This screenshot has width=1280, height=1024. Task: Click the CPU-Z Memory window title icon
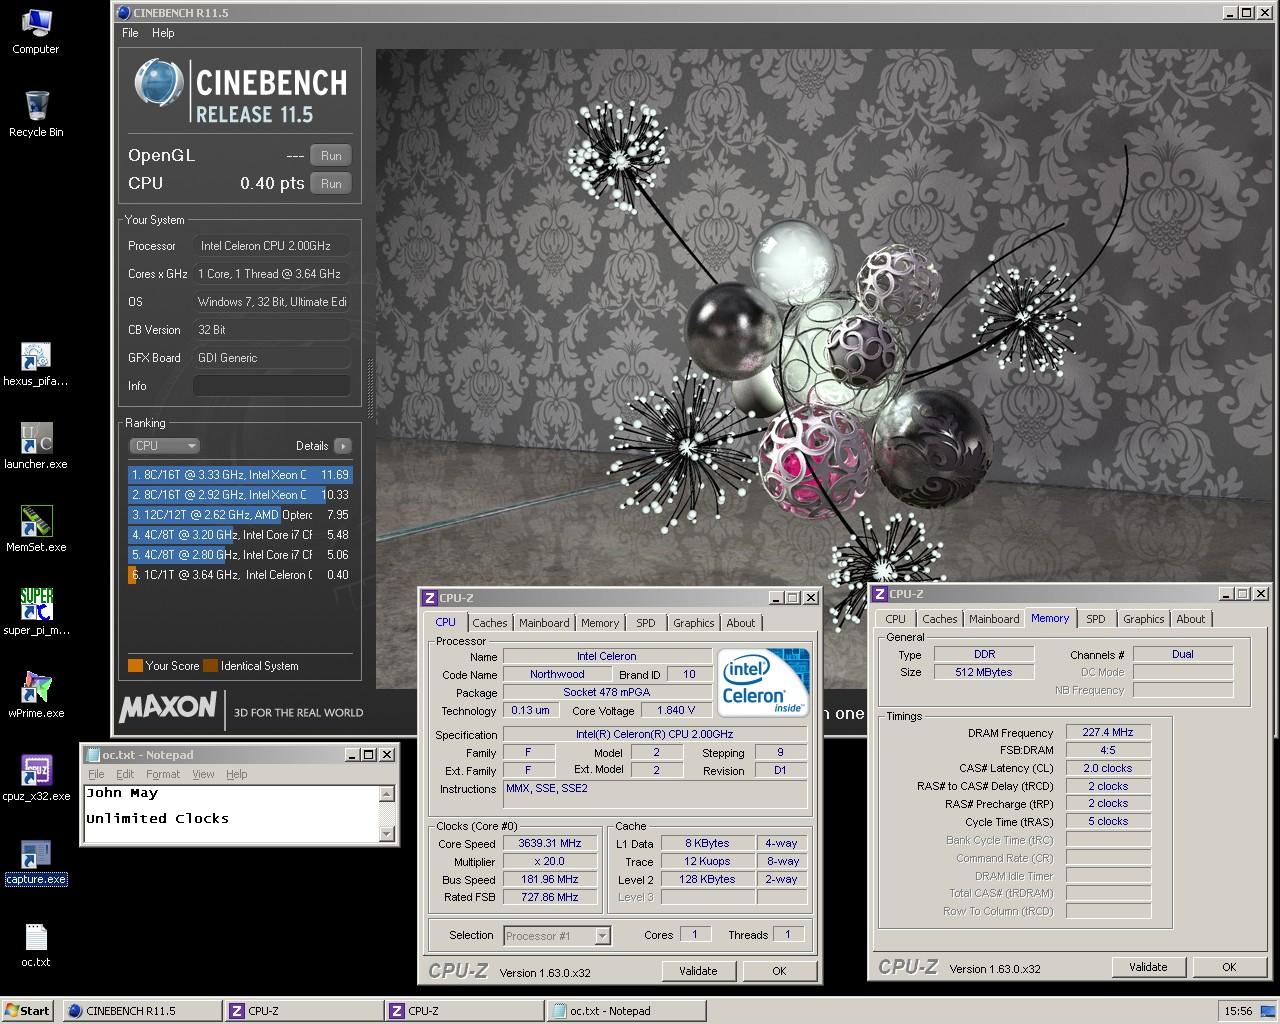pos(880,594)
